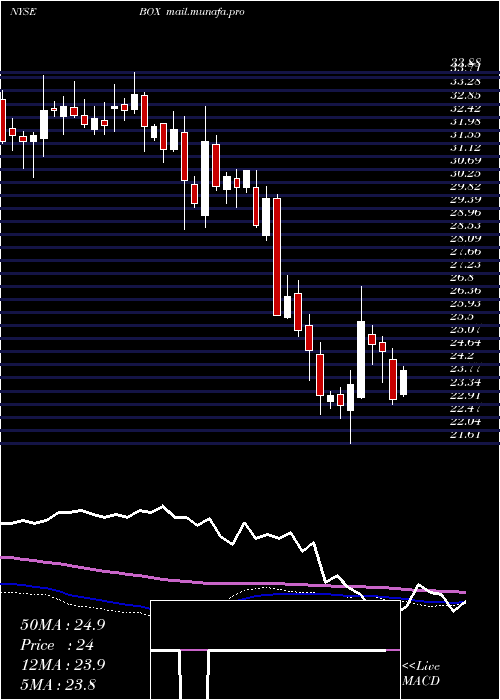This screenshot has width=500, height=700.
Task: Pick the 30.69 axis value
Action: pyautogui.click(x=465, y=160)
